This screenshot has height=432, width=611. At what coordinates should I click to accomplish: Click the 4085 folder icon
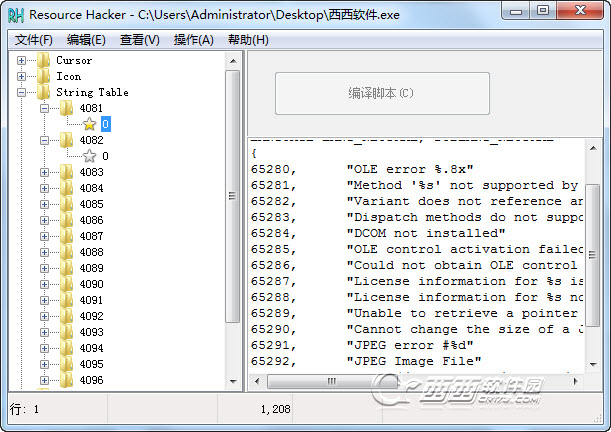[x=67, y=204]
